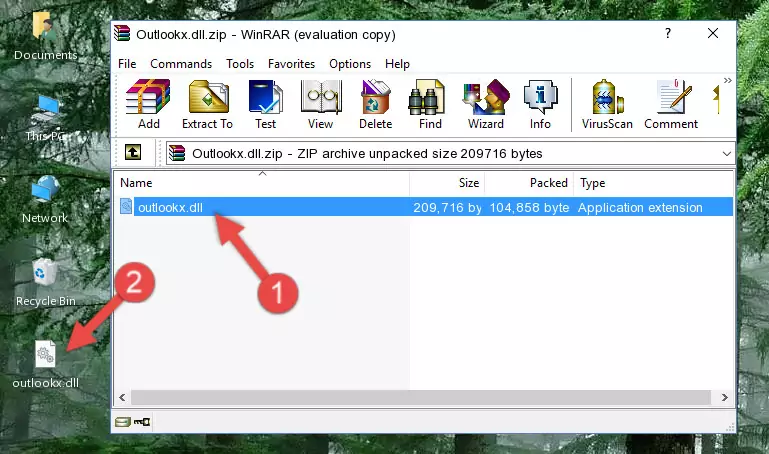This screenshot has width=769, height=454.
Task: Click the title bar help question mark
Action: pyautogui.click(x=667, y=33)
